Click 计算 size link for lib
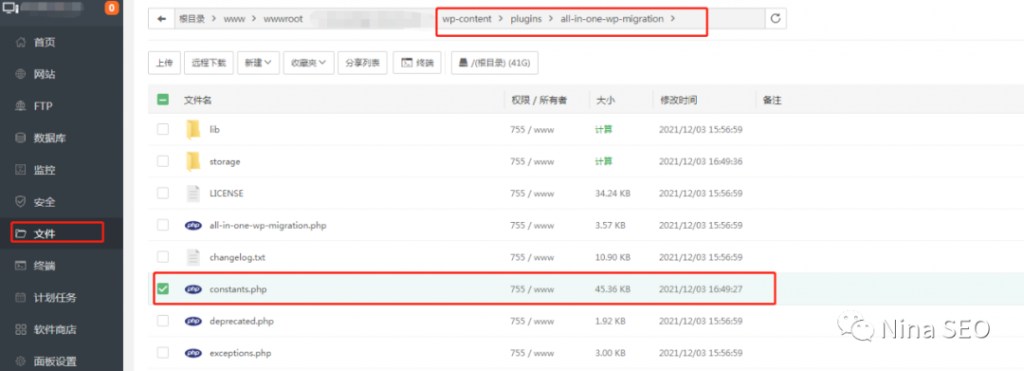 click(x=603, y=129)
